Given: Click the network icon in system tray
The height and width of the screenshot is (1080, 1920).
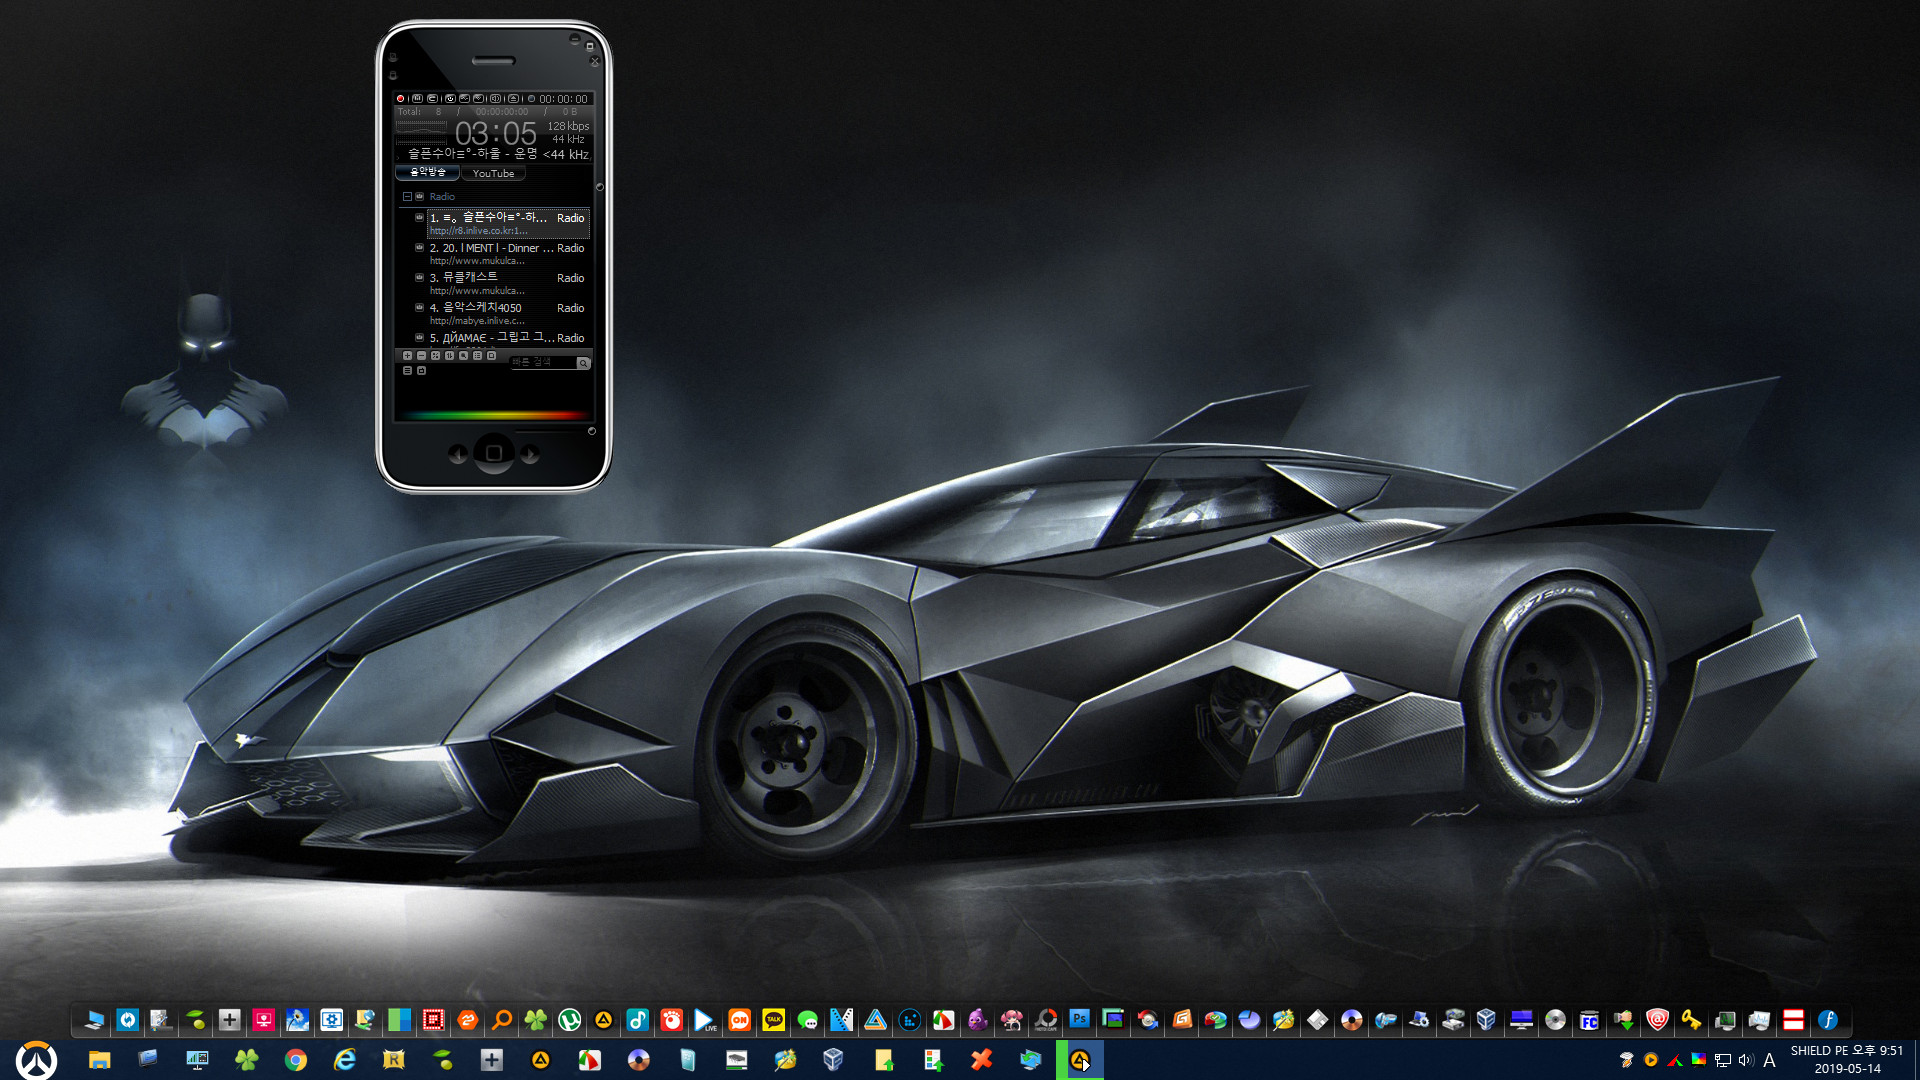Looking at the screenshot, I should 1722,1060.
